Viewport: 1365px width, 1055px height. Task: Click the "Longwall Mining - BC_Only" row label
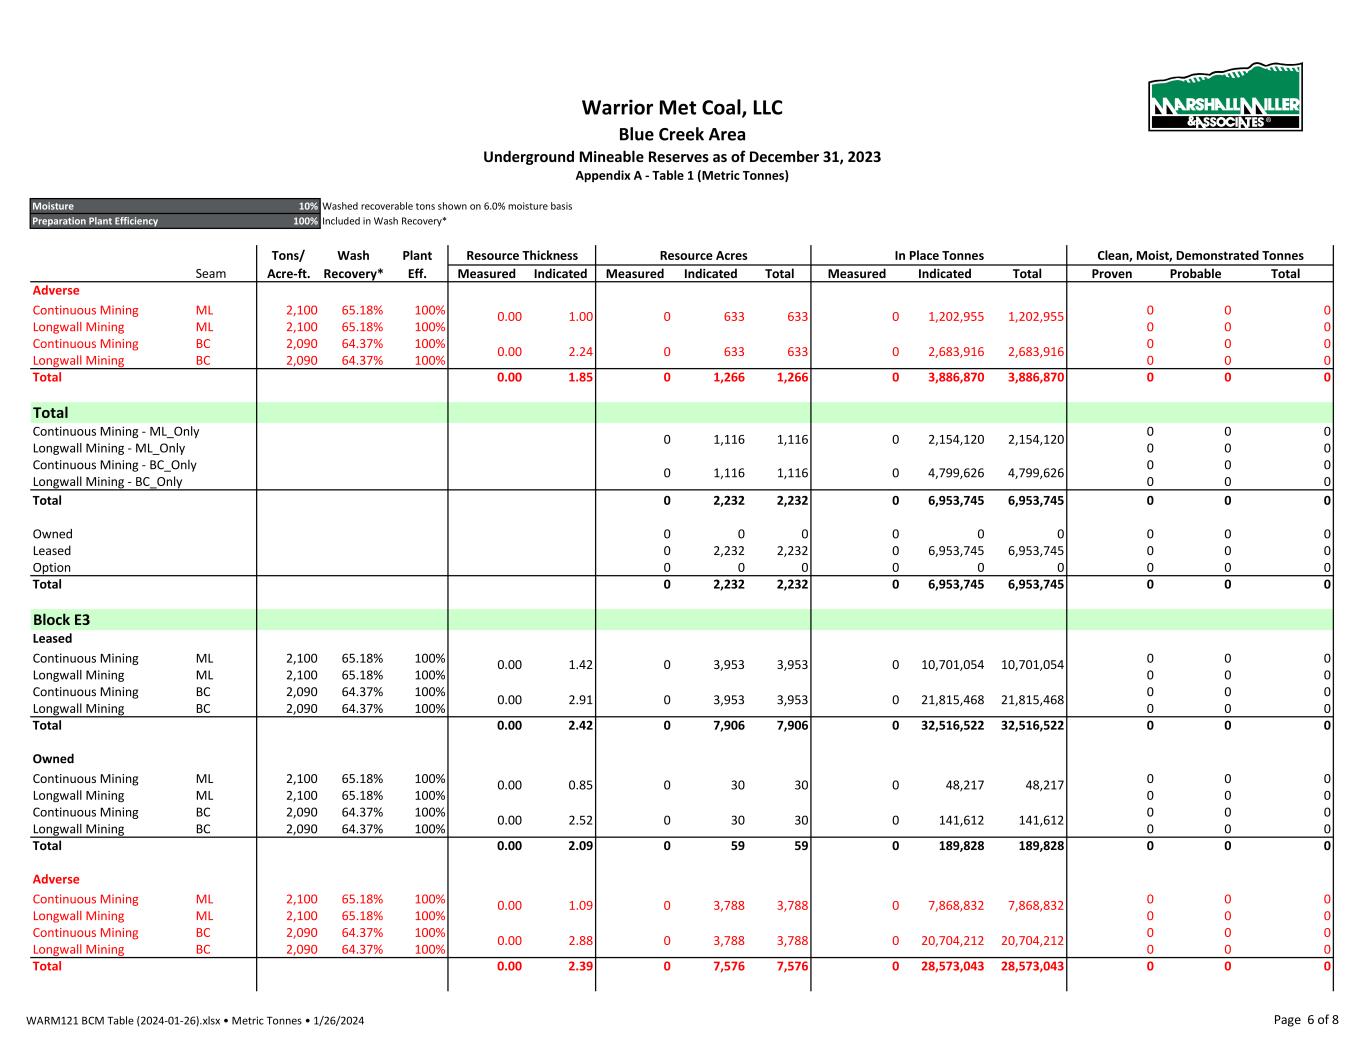107,482
